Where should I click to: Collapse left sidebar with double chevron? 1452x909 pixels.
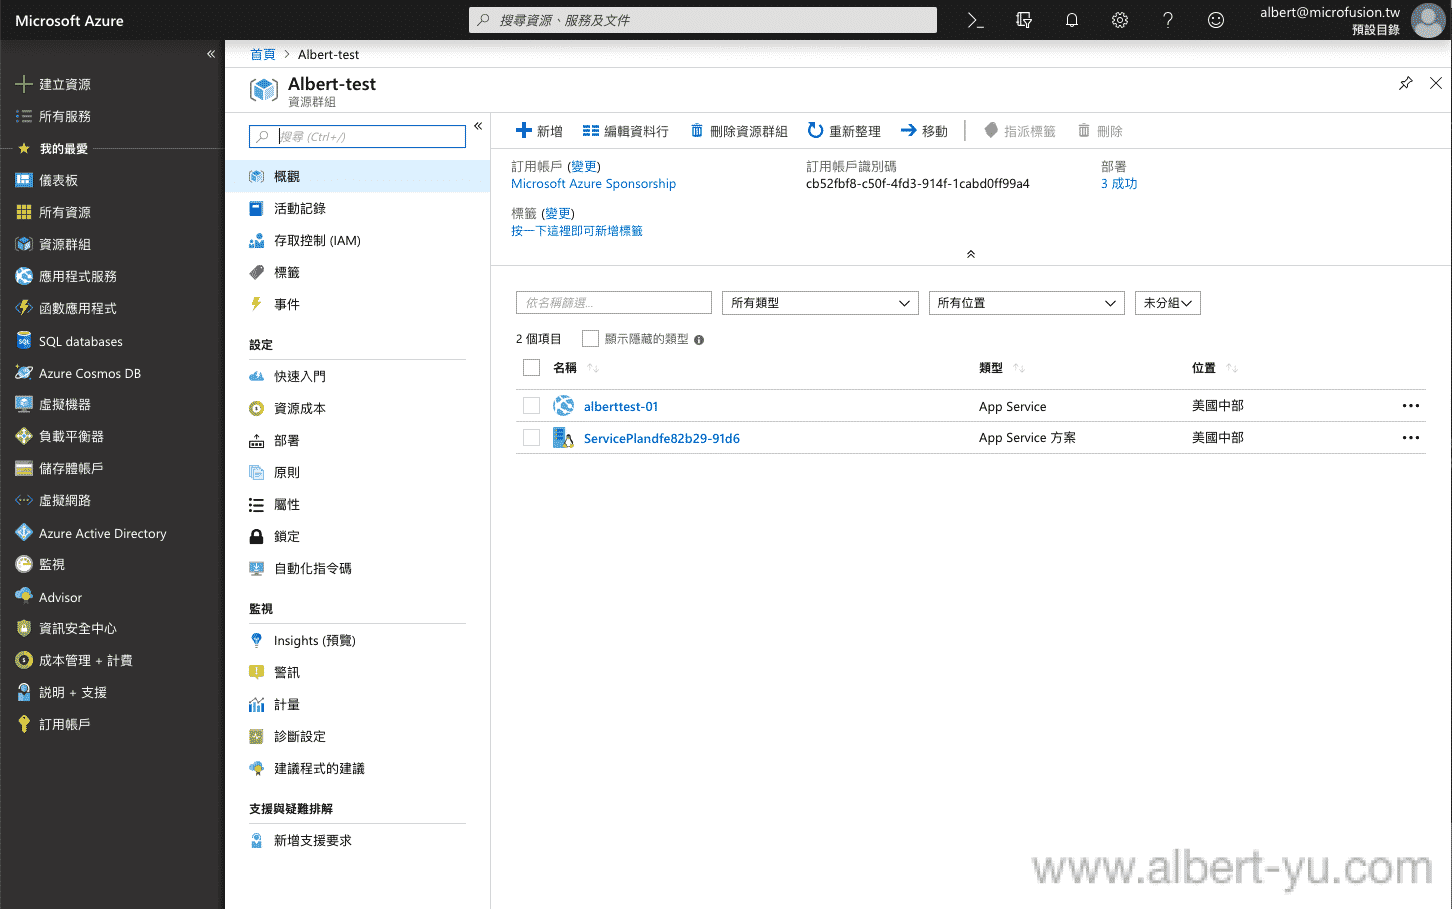pyautogui.click(x=211, y=54)
